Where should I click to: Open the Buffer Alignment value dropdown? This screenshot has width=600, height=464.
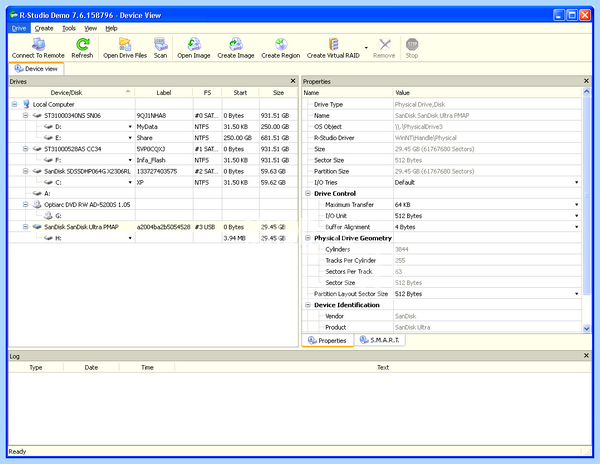[577, 227]
